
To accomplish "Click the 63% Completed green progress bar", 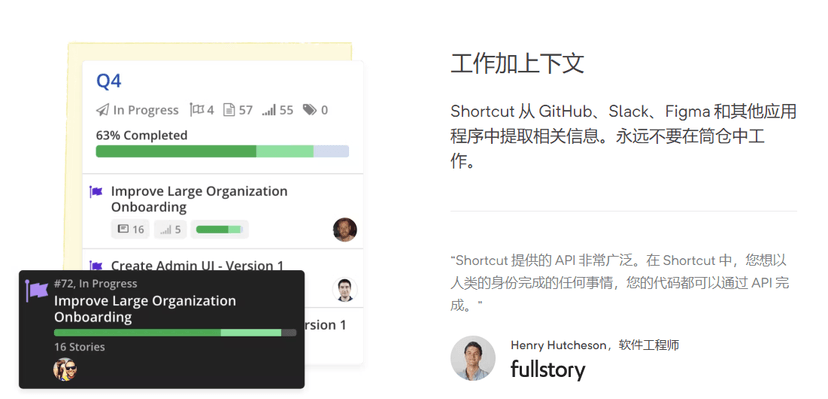I will point(222,151).
